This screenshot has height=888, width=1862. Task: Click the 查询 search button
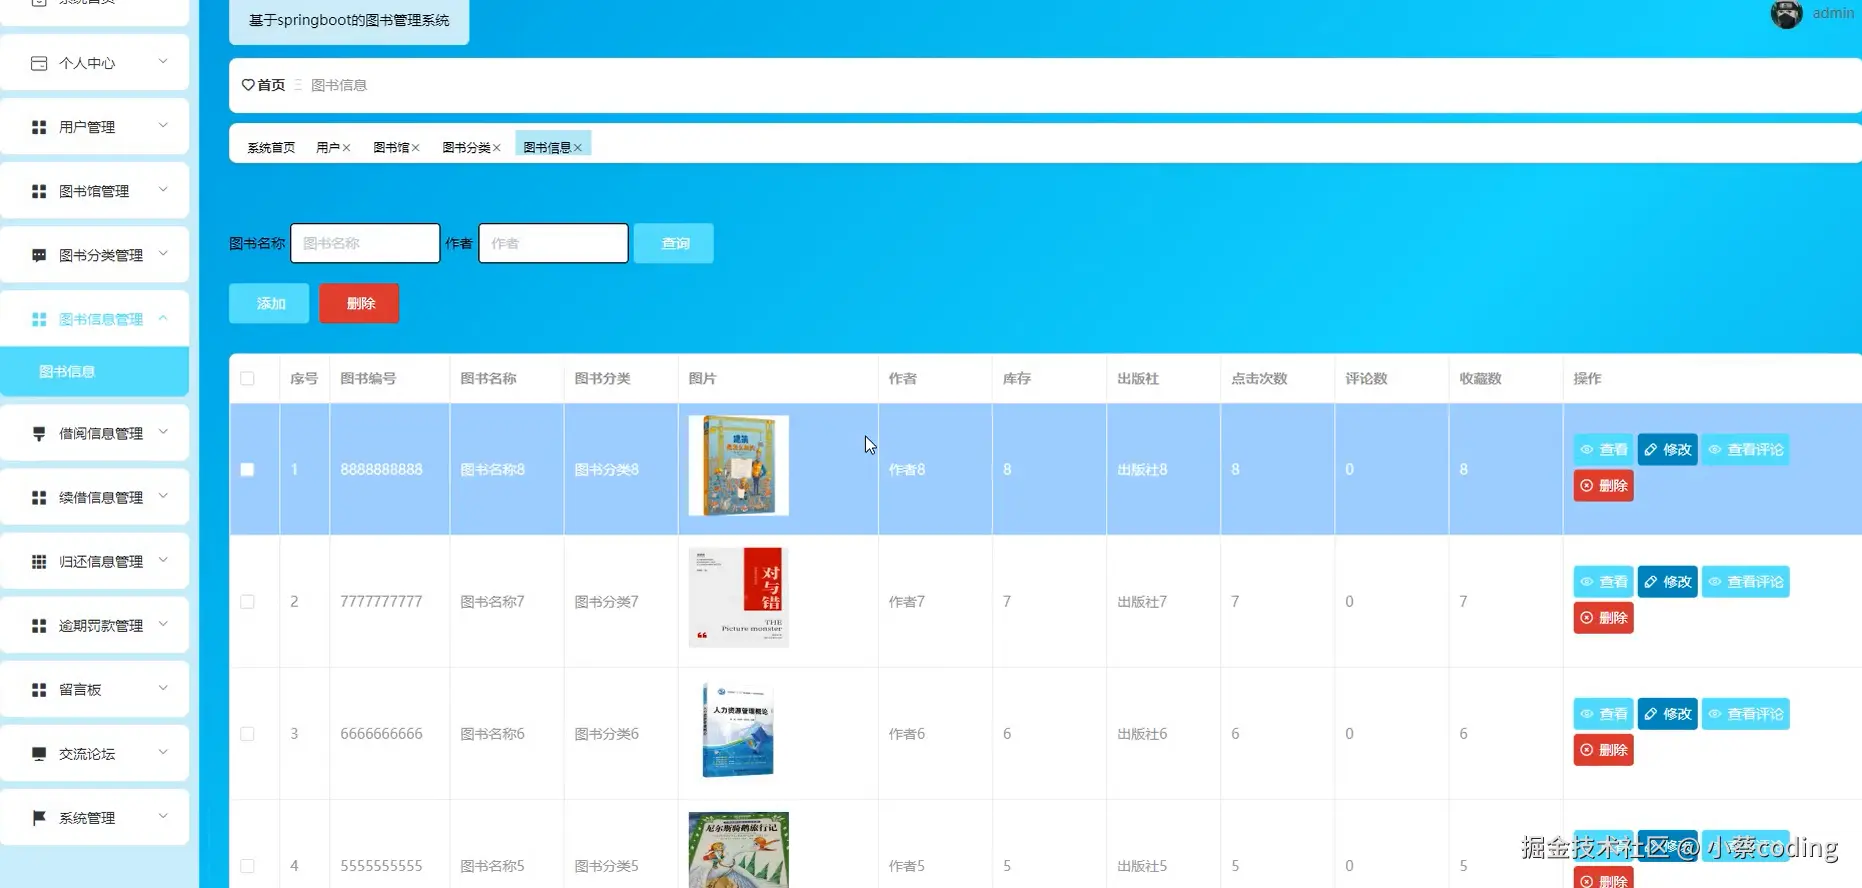point(674,243)
